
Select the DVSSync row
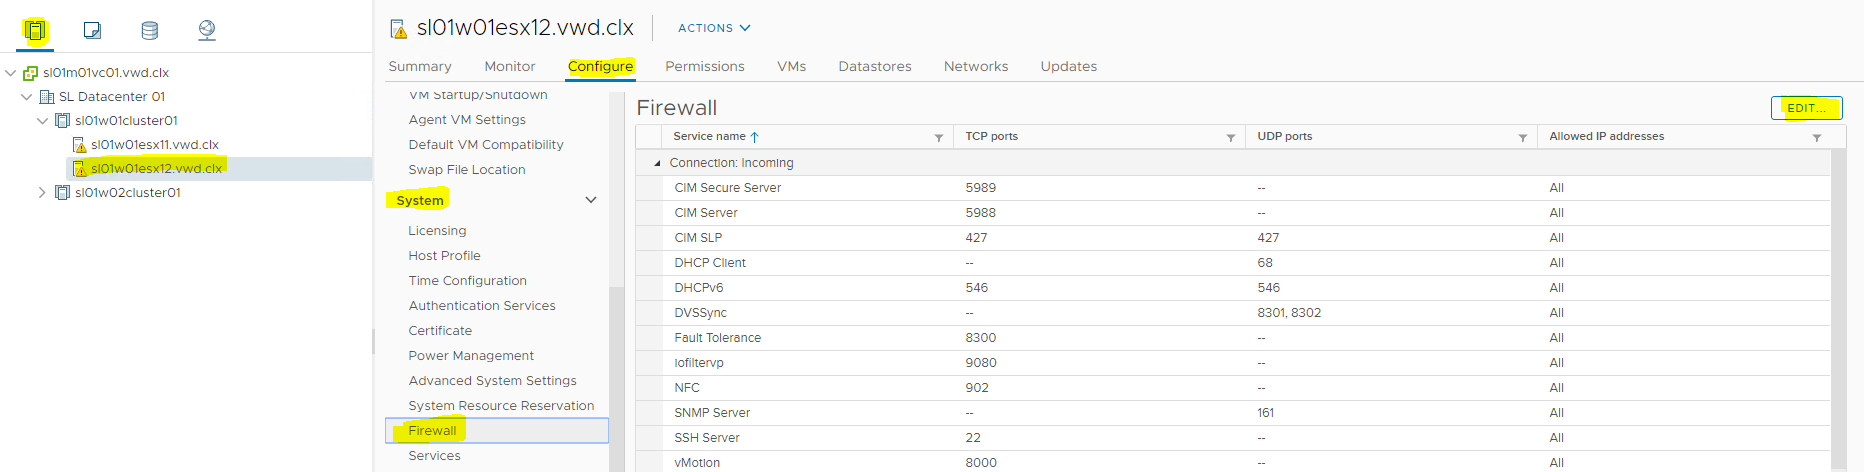(1233, 313)
